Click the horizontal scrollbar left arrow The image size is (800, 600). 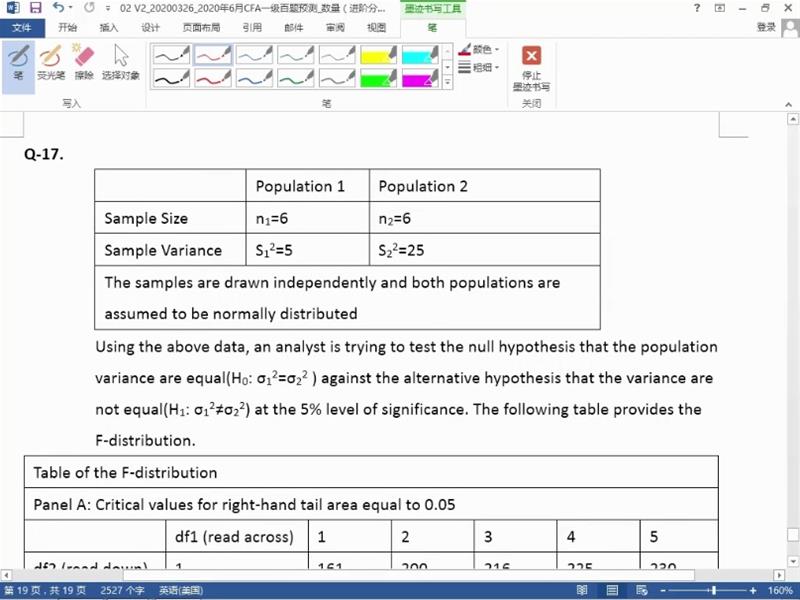pos(5,575)
